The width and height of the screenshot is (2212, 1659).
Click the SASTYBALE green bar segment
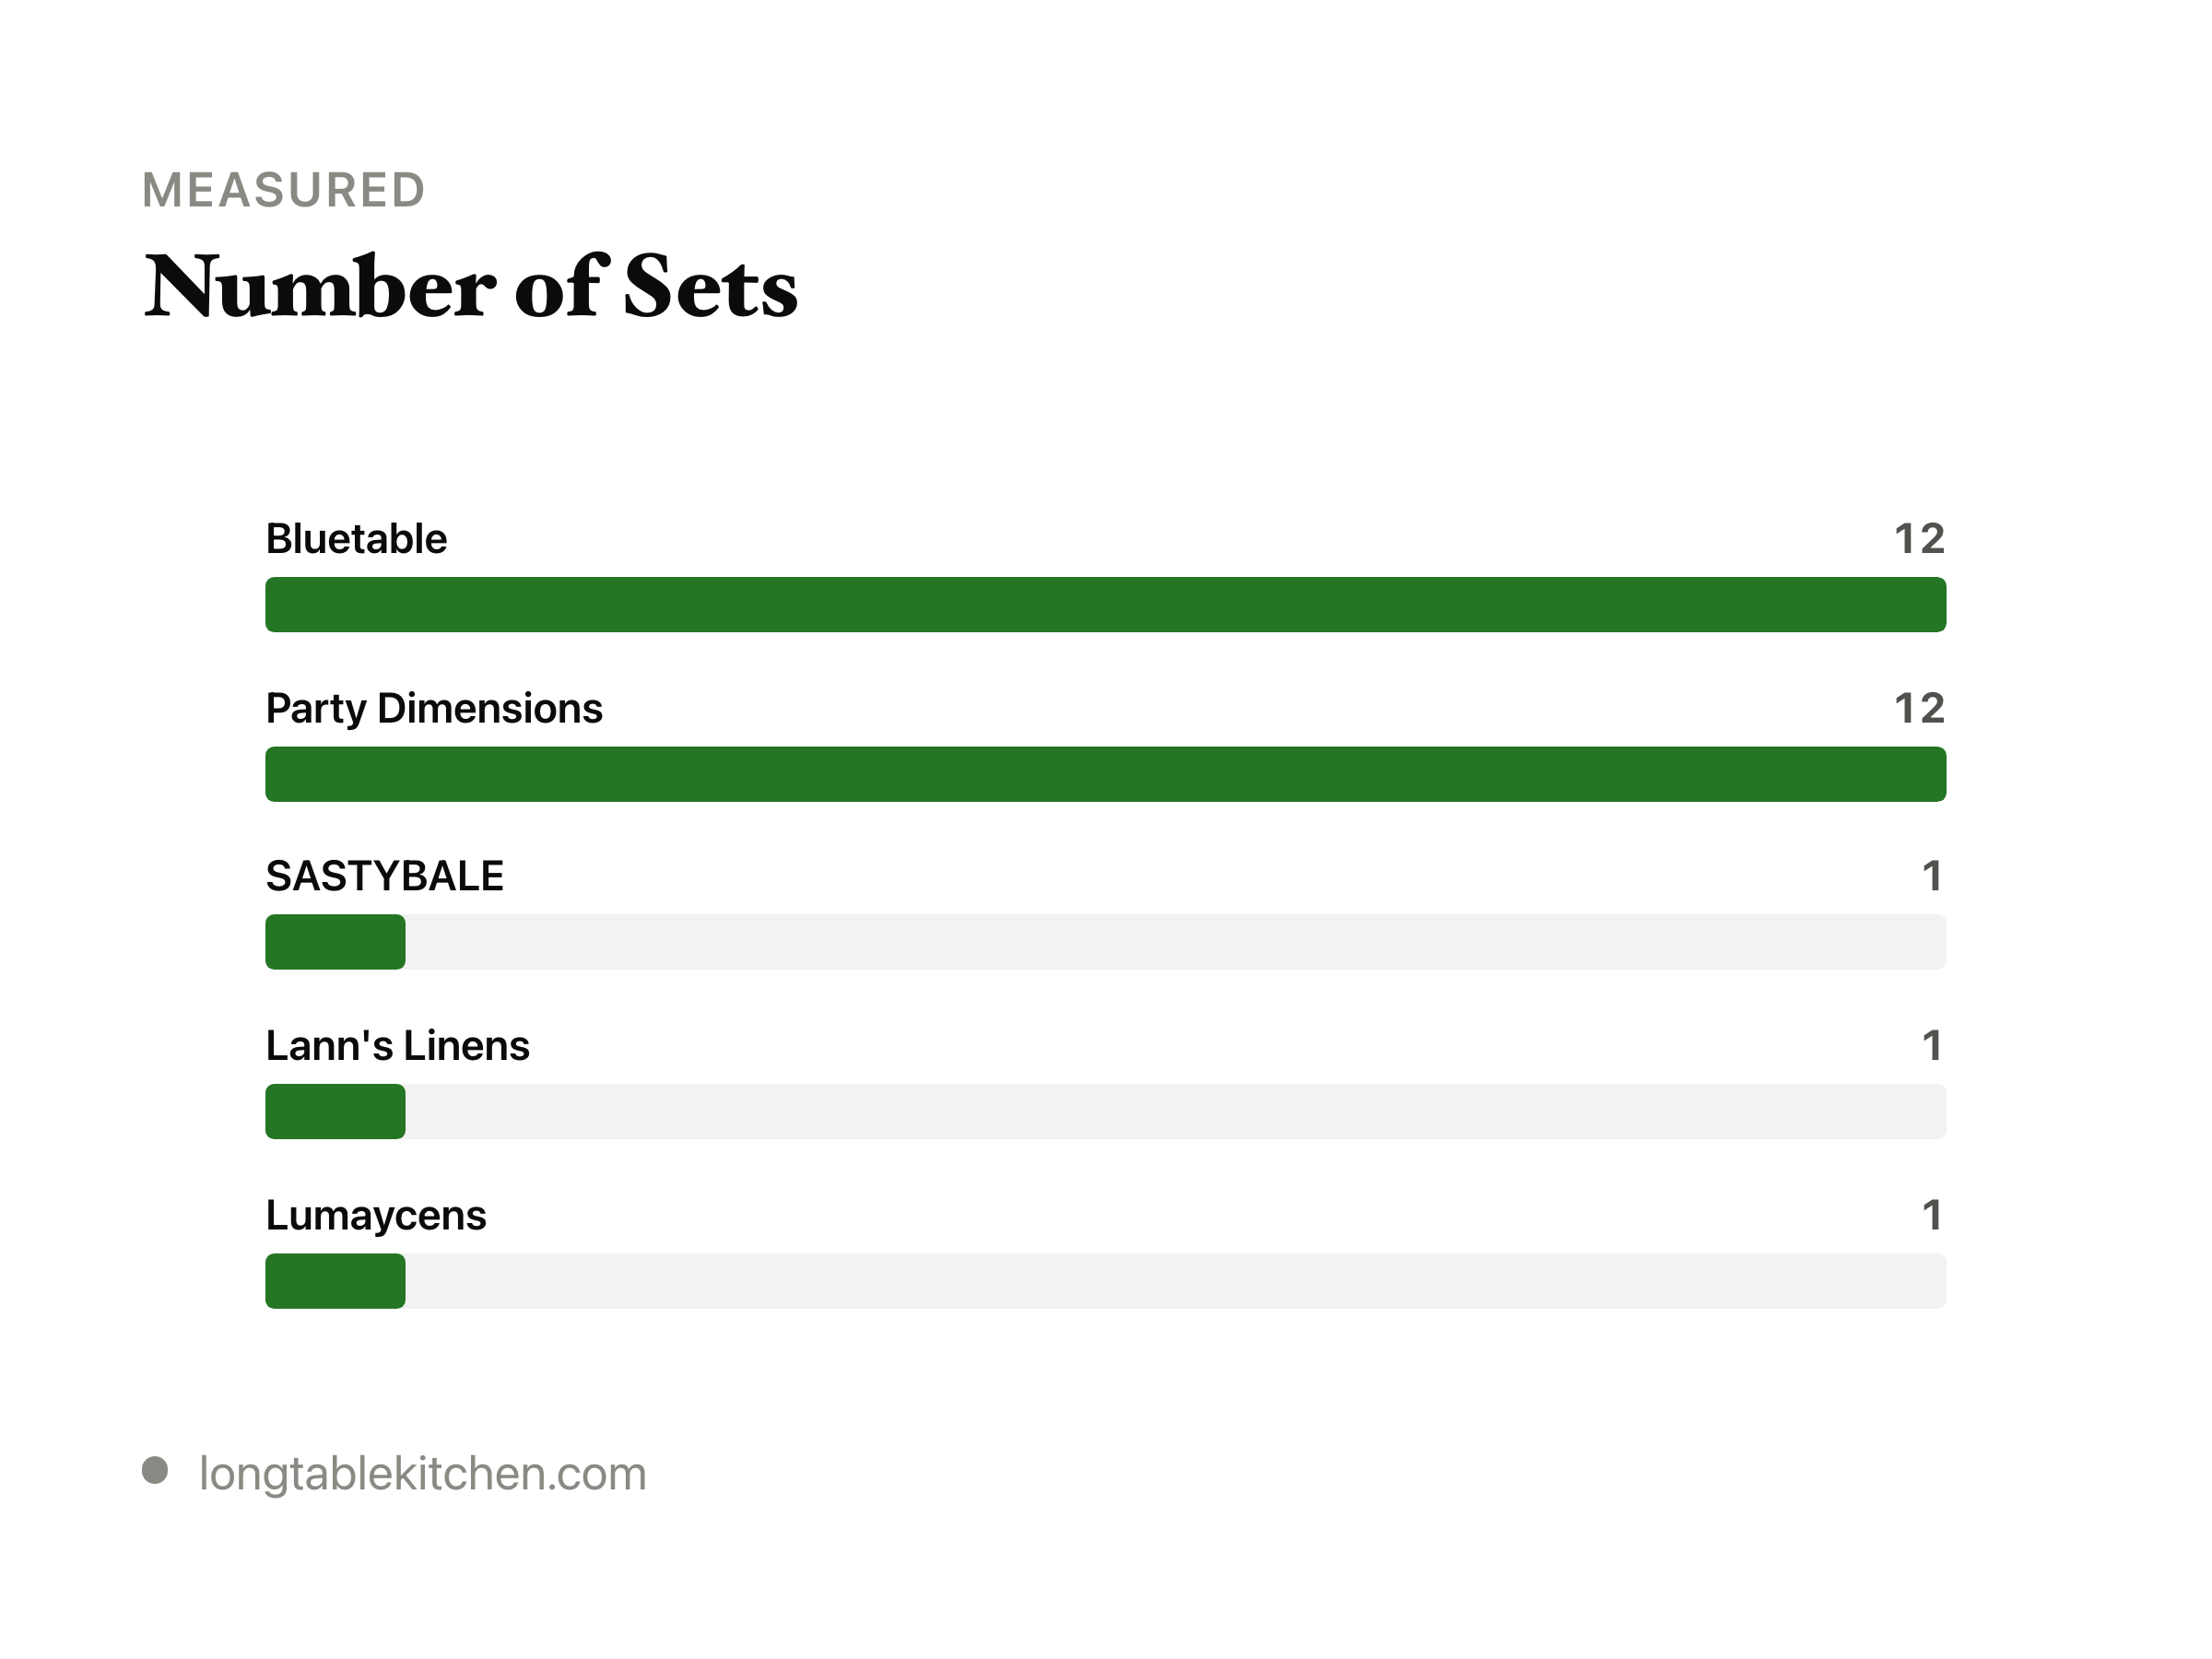335,942
